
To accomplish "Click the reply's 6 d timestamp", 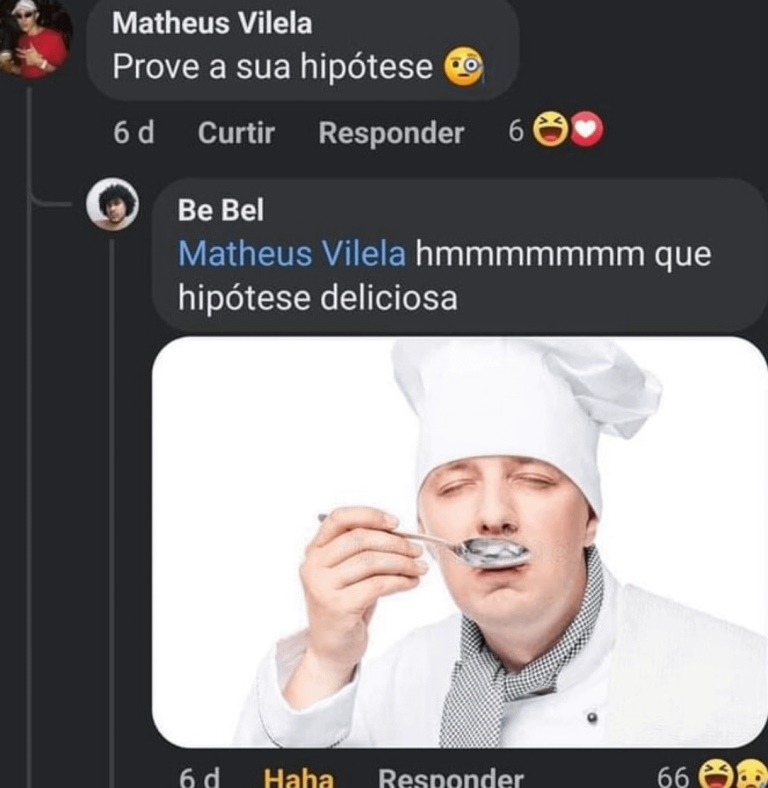I will 200,777.
